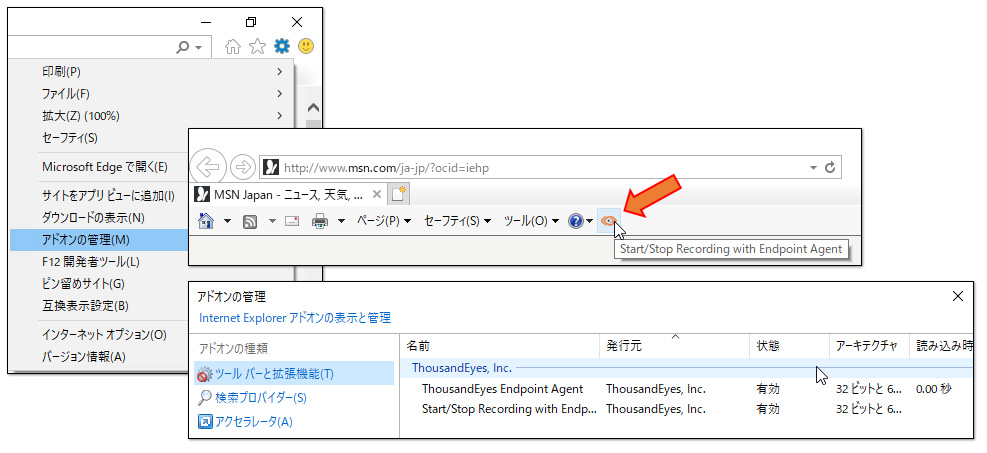The width and height of the screenshot is (987, 453).
Task: Click the Favorites star icon
Action: coord(257,46)
